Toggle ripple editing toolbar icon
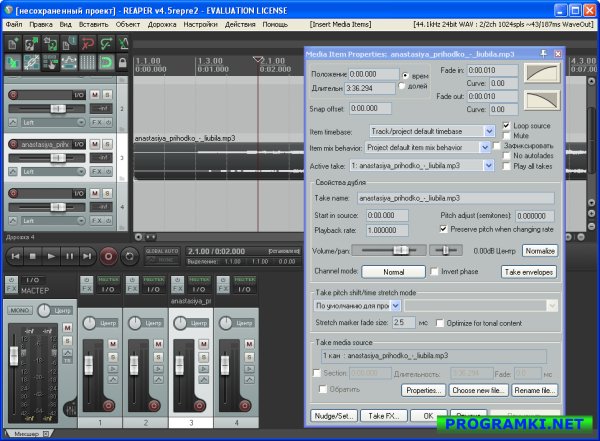This screenshot has height=441, width=600. pos(50,62)
